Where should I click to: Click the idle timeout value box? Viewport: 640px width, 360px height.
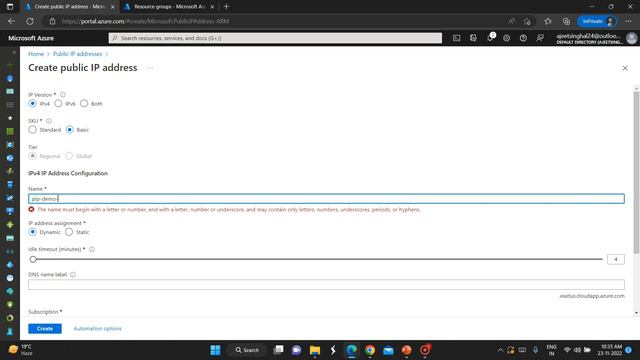point(616,259)
